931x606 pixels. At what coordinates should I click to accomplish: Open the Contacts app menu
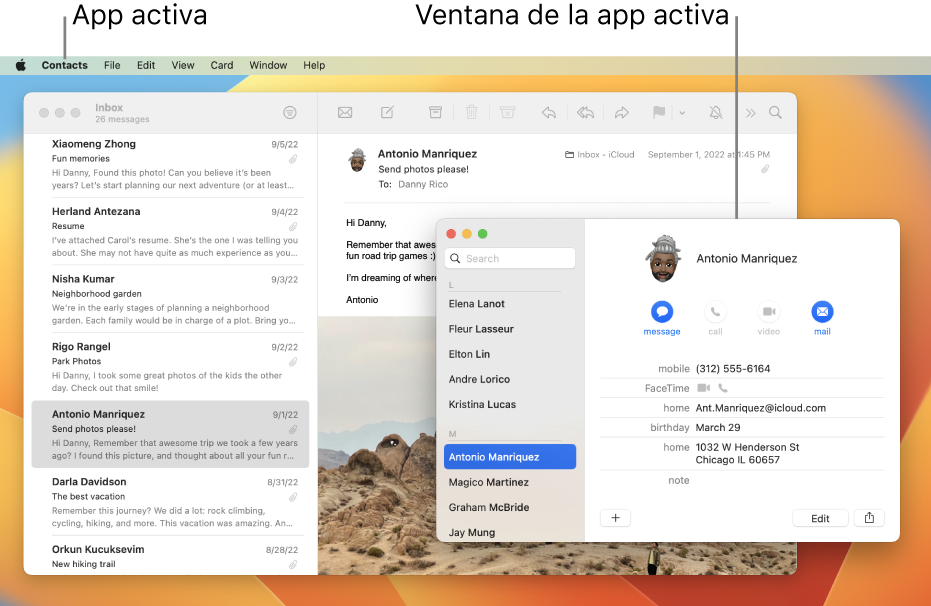tap(65, 65)
